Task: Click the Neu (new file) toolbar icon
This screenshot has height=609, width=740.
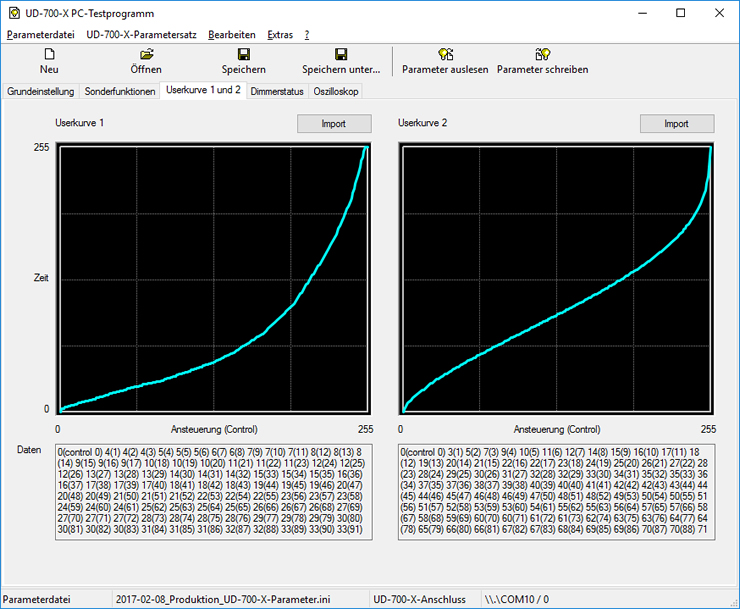Action: click(49, 54)
